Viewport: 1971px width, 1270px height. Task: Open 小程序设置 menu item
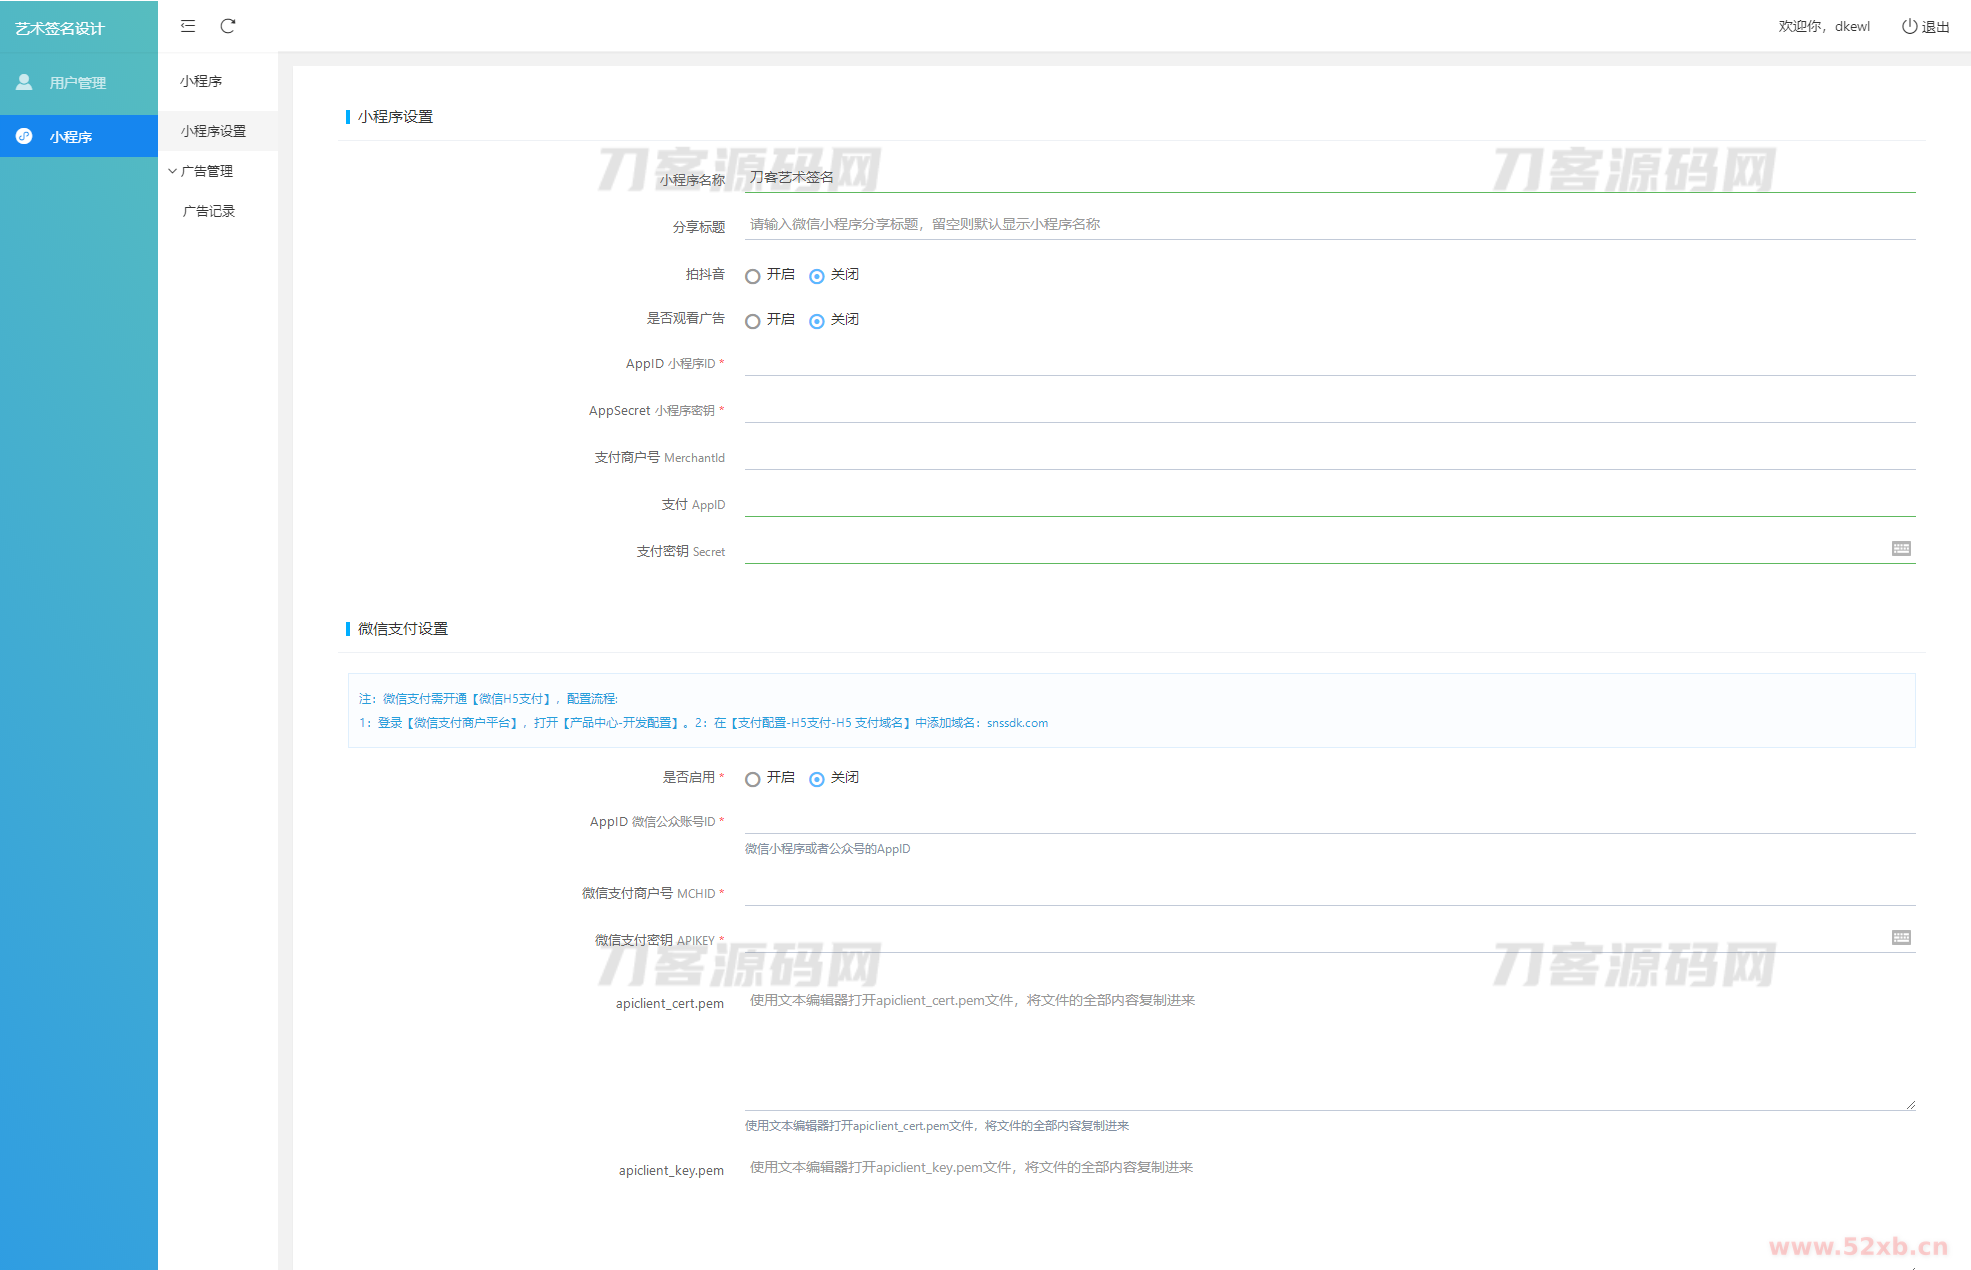[213, 131]
